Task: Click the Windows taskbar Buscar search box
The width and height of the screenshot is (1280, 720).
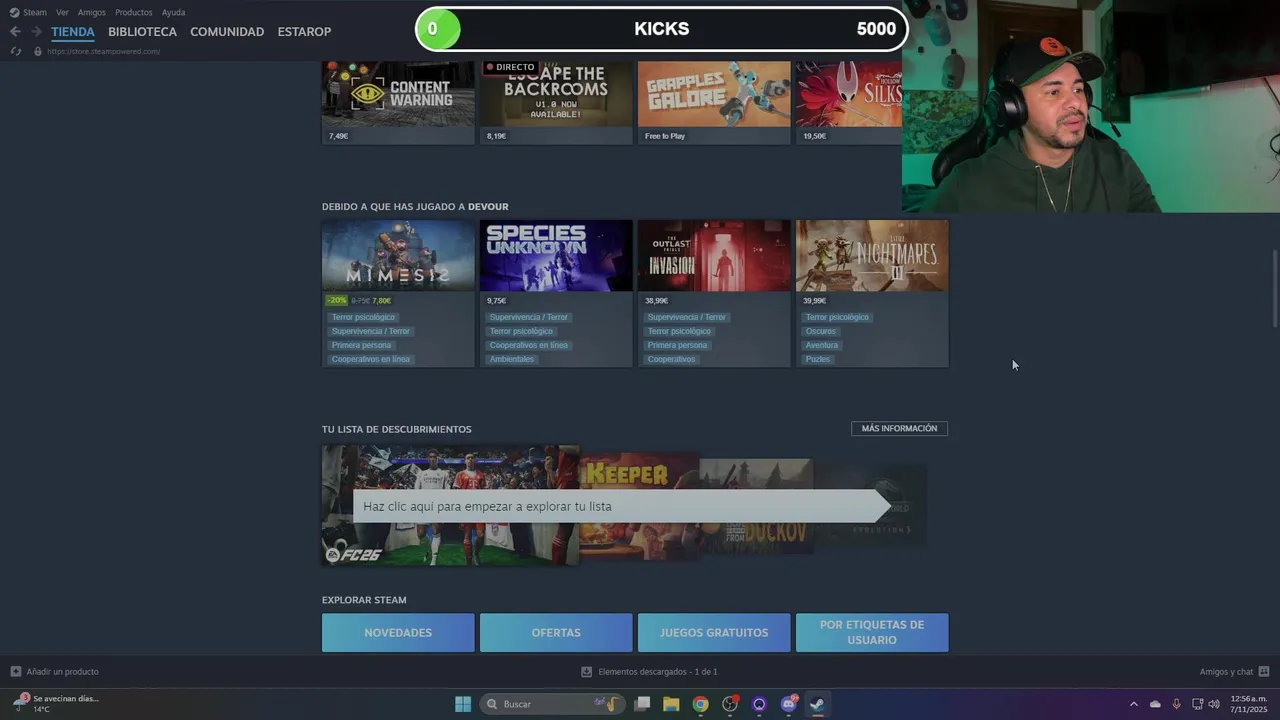Action: point(551,704)
